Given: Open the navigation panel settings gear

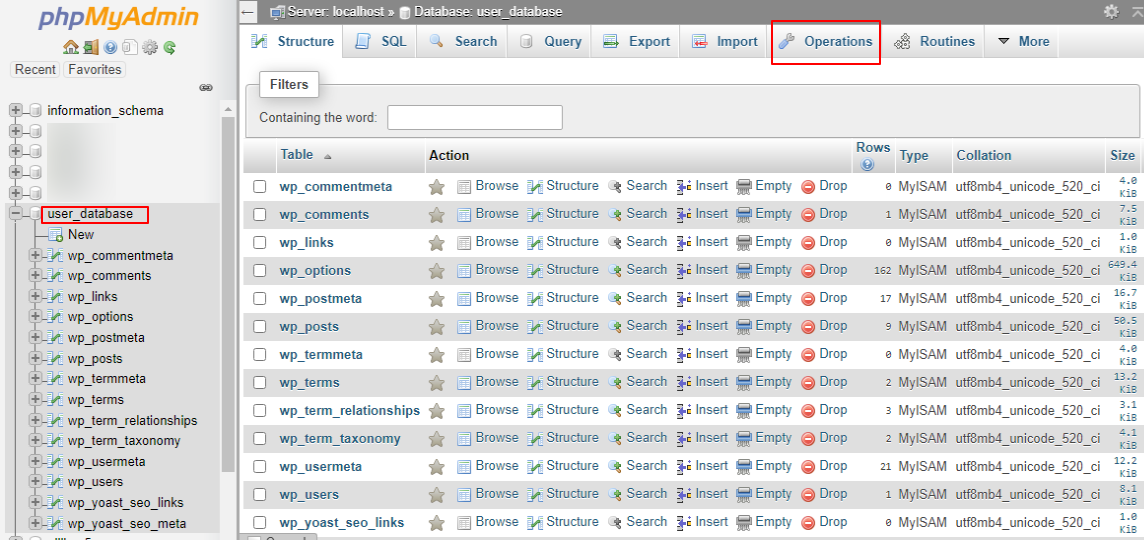Looking at the screenshot, I should click(x=150, y=47).
